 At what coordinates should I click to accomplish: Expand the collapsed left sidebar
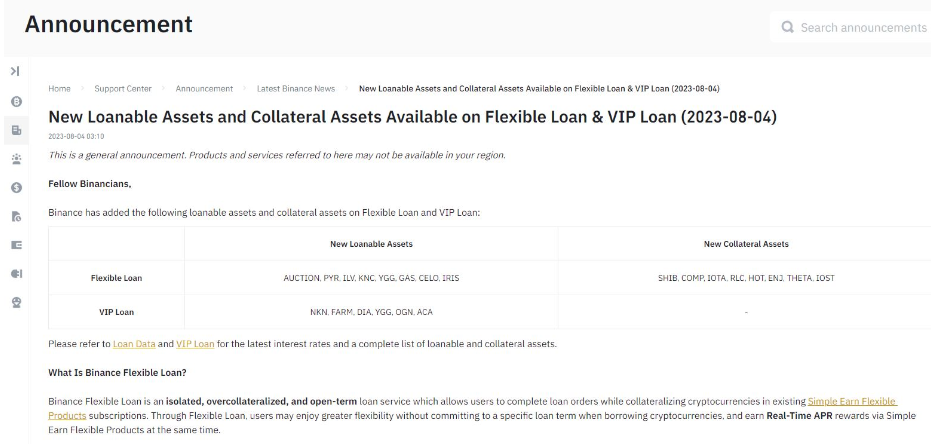(15, 71)
